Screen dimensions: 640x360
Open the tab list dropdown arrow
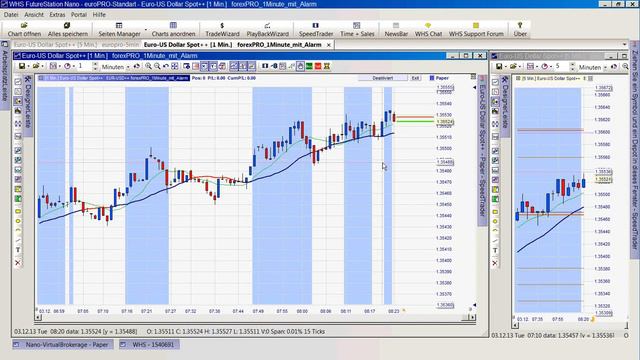(624, 44)
